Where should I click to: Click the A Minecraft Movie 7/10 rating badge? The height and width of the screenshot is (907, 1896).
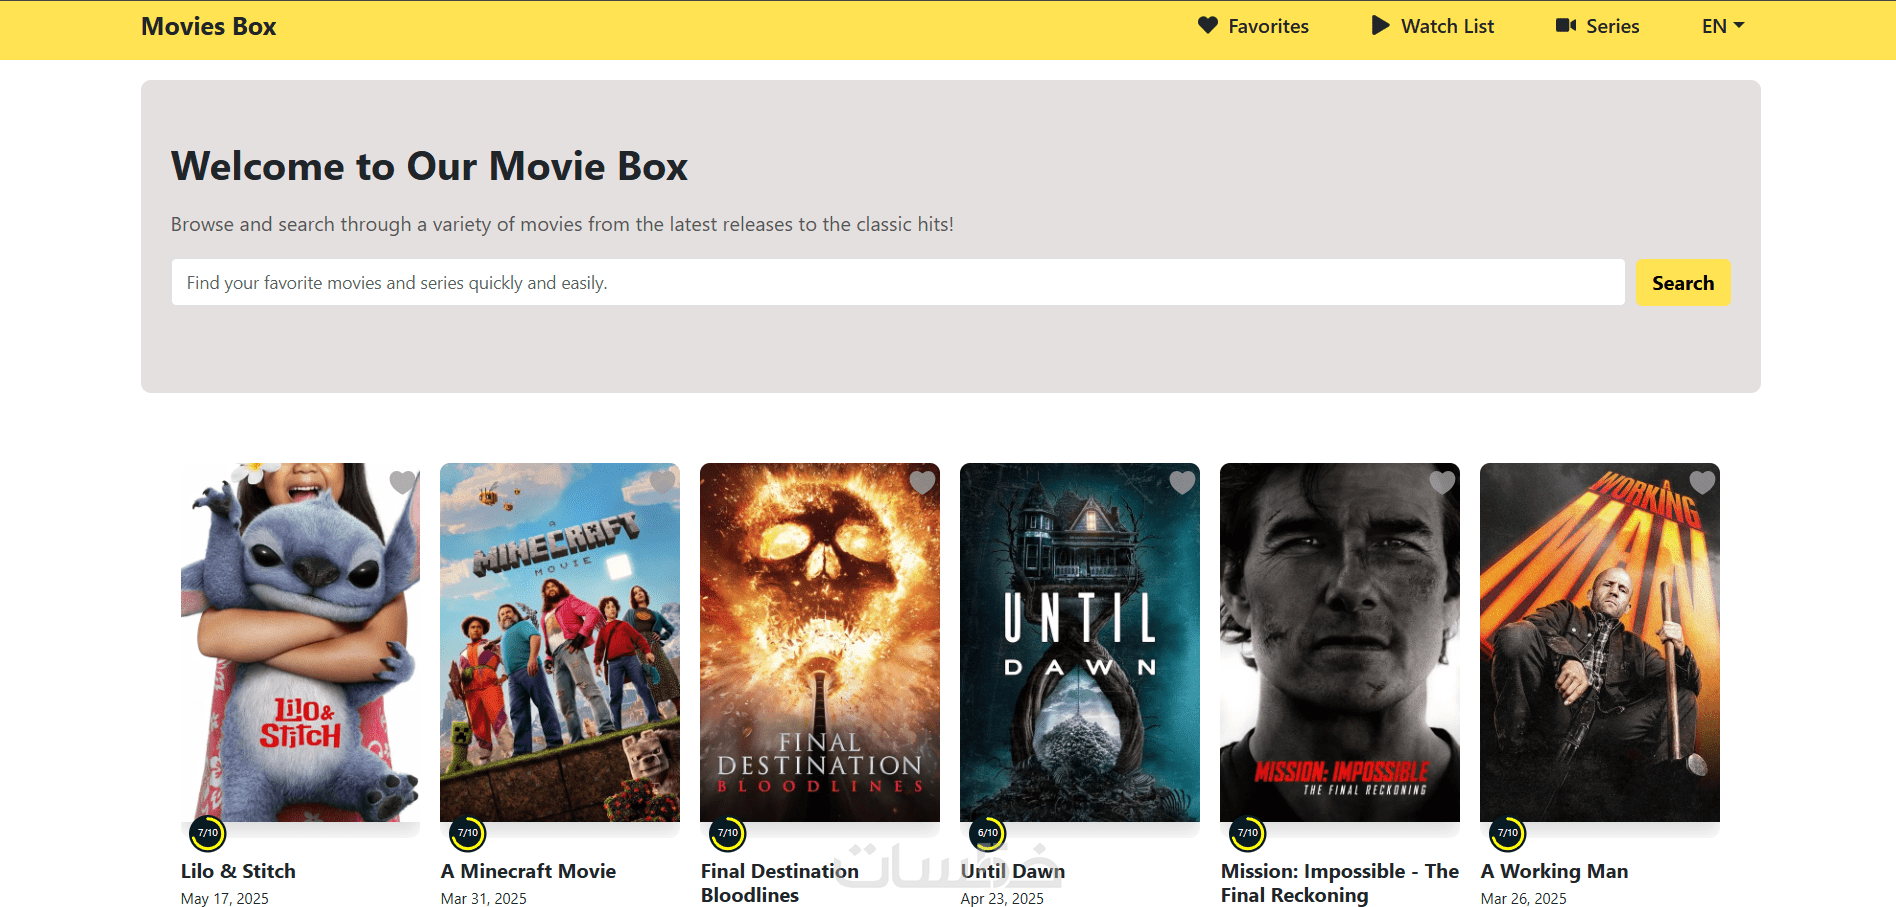(x=468, y=833)
